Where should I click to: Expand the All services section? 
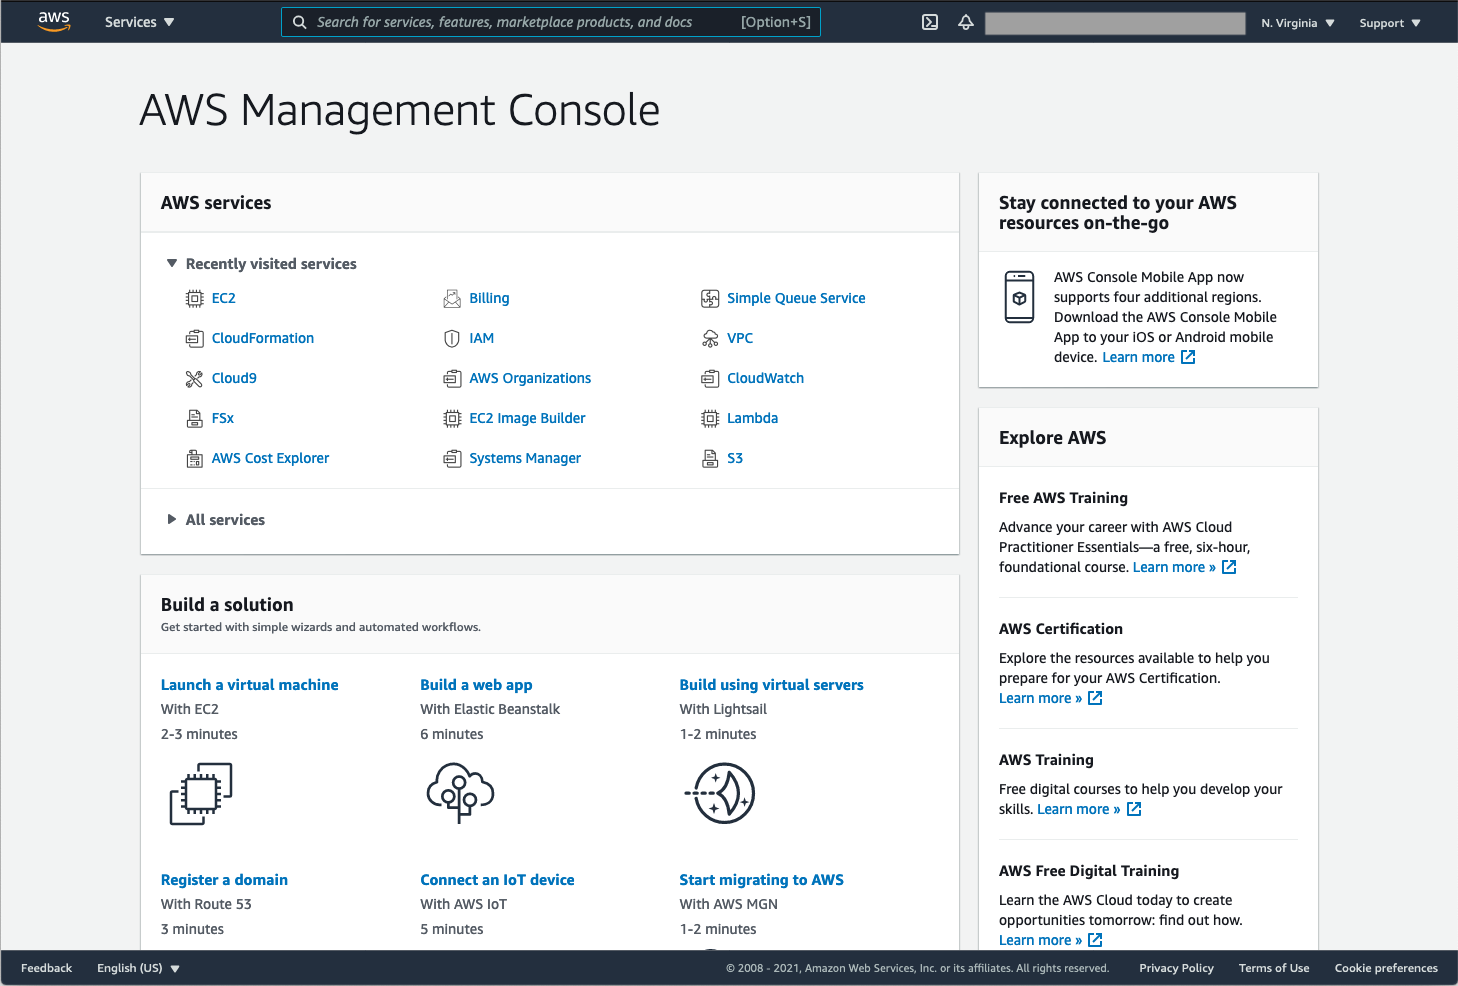click(216, 520)
